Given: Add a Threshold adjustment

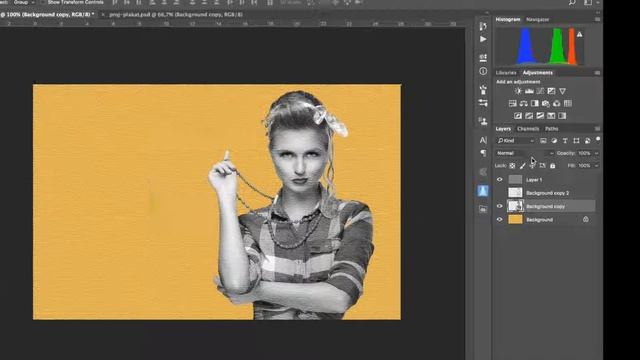Looking at the screenshot, I should [x=540, y=116].
